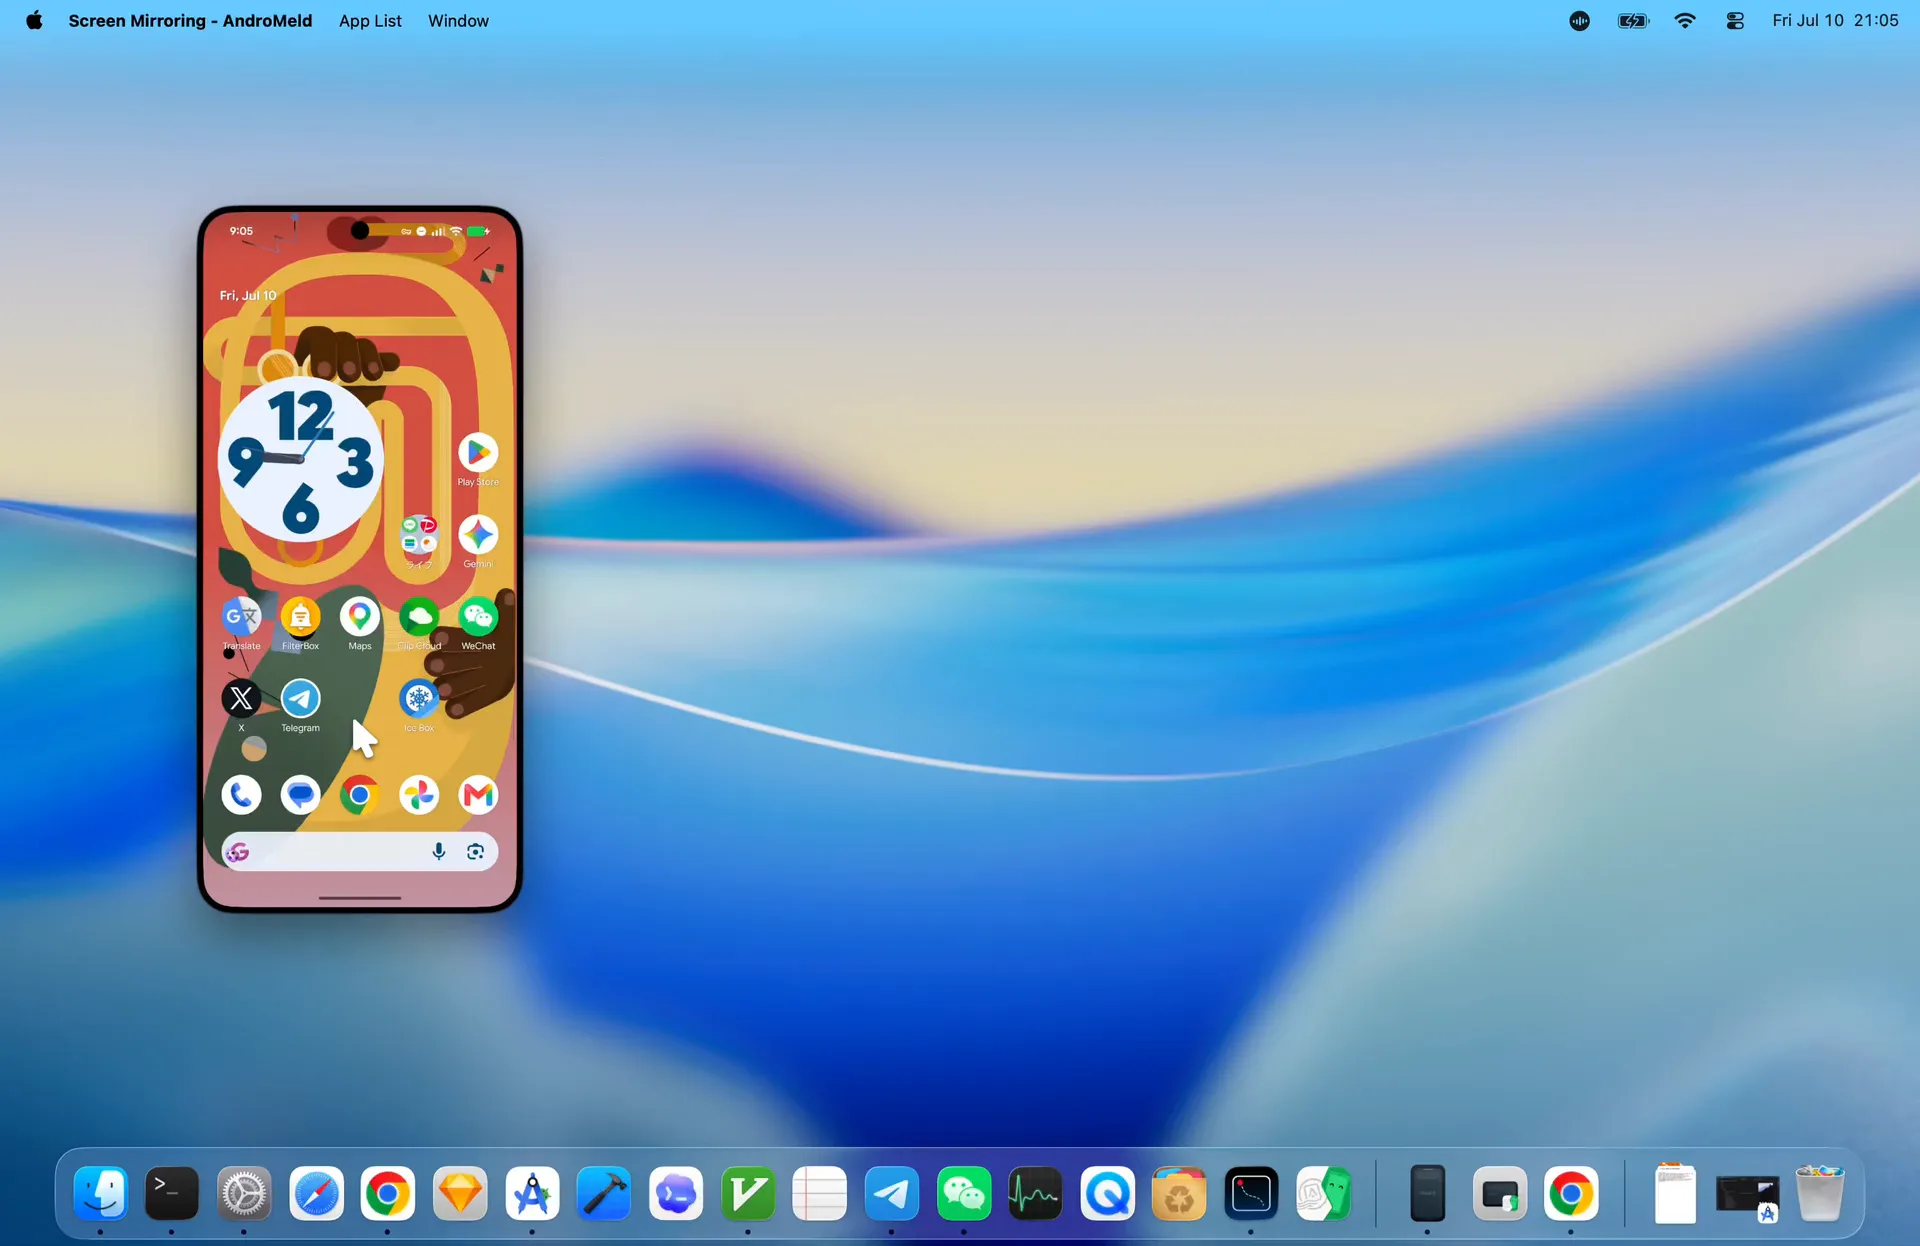The image size is (1920, 1246).
Task: Open Google Photos on the phone
Action: (419, 795)
